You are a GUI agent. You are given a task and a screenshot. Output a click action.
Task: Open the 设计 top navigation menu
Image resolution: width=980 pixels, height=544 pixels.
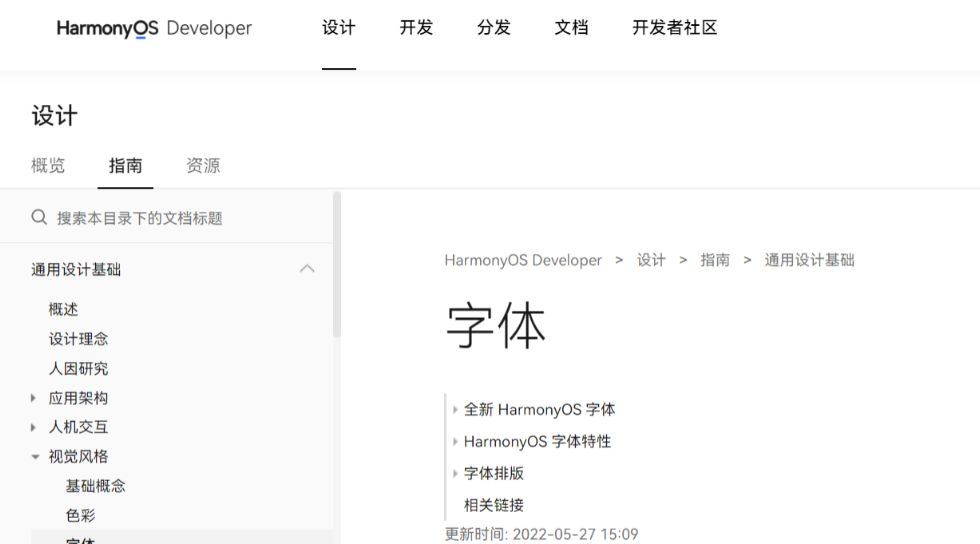tap(339, 28)
